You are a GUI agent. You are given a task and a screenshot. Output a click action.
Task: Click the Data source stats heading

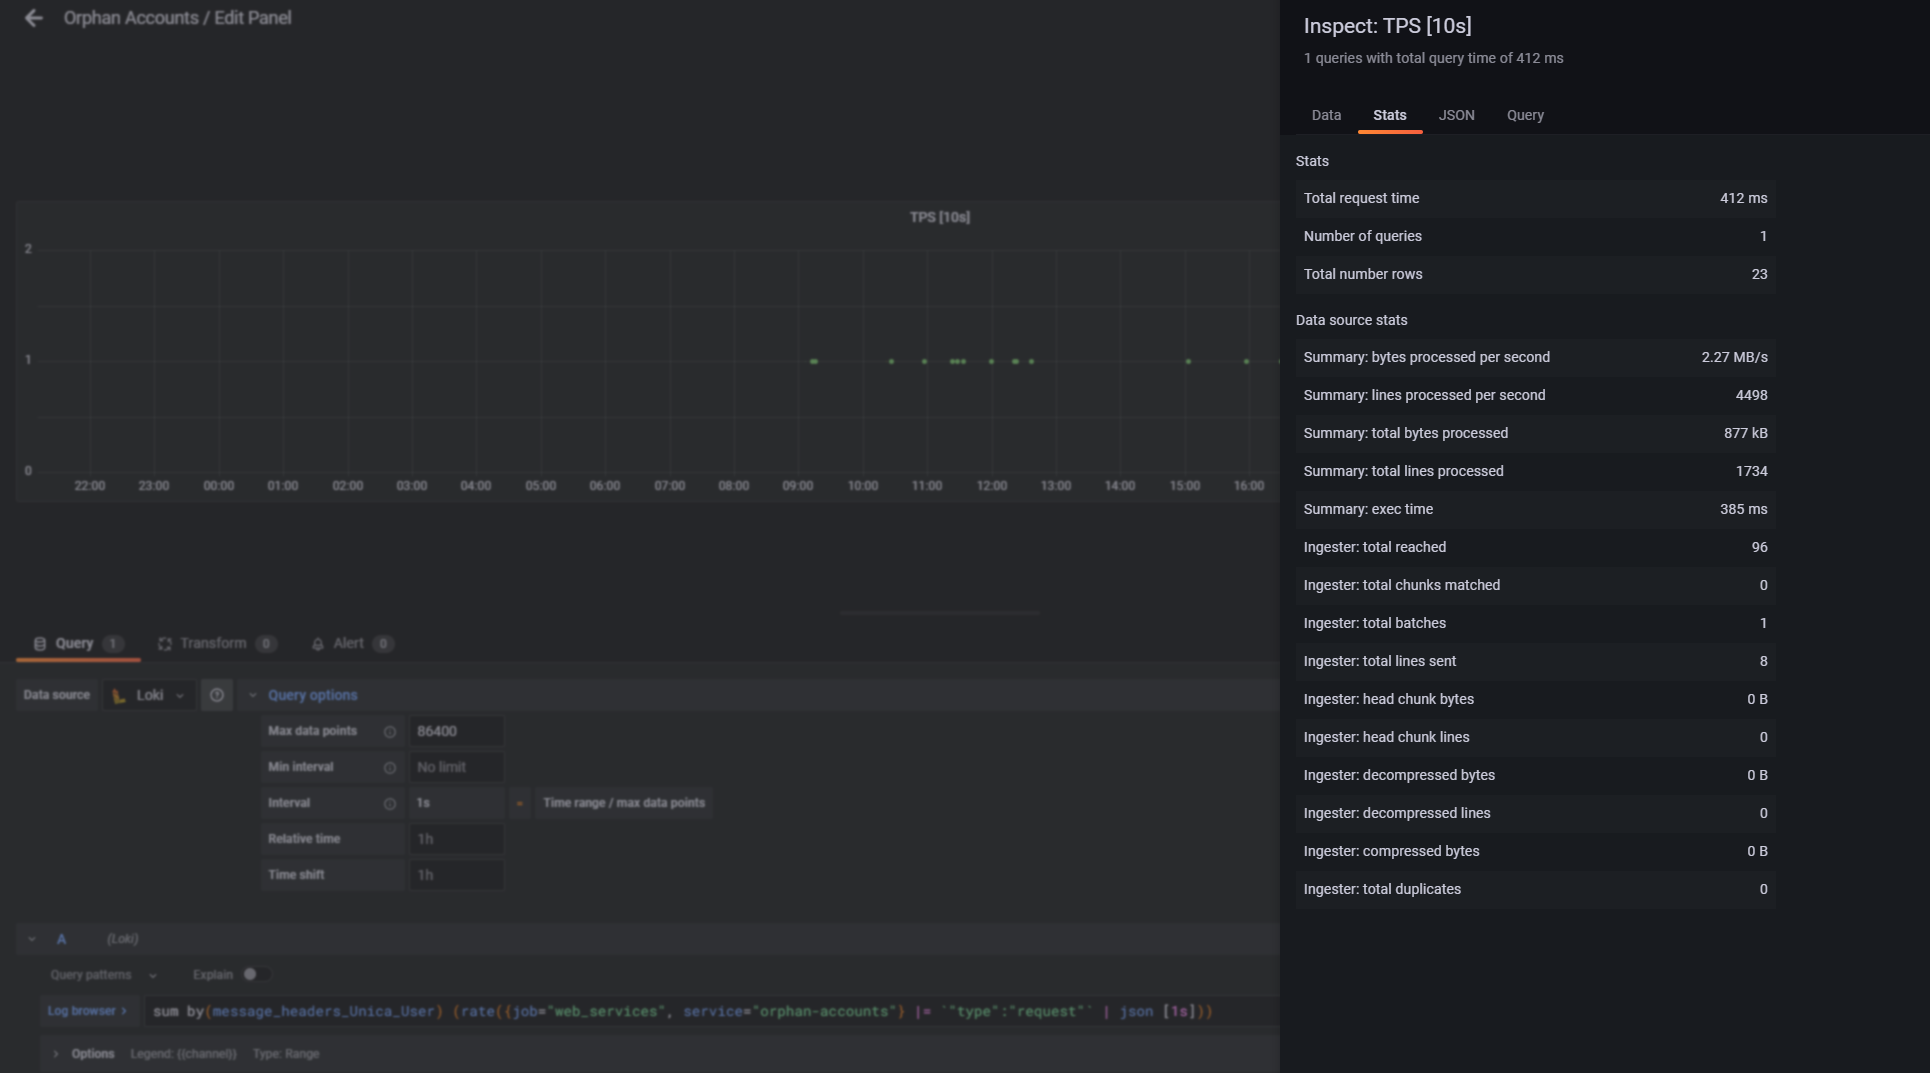click(1351, 320)
